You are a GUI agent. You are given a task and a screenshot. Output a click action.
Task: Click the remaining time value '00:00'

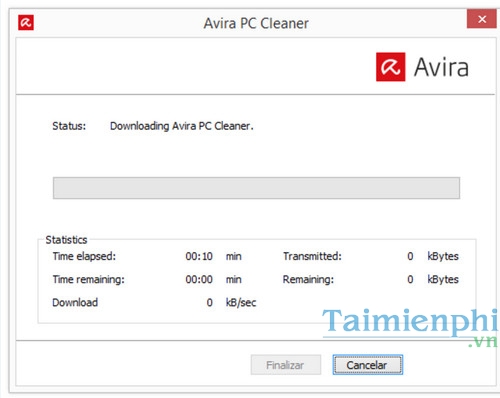click(199, 279)
